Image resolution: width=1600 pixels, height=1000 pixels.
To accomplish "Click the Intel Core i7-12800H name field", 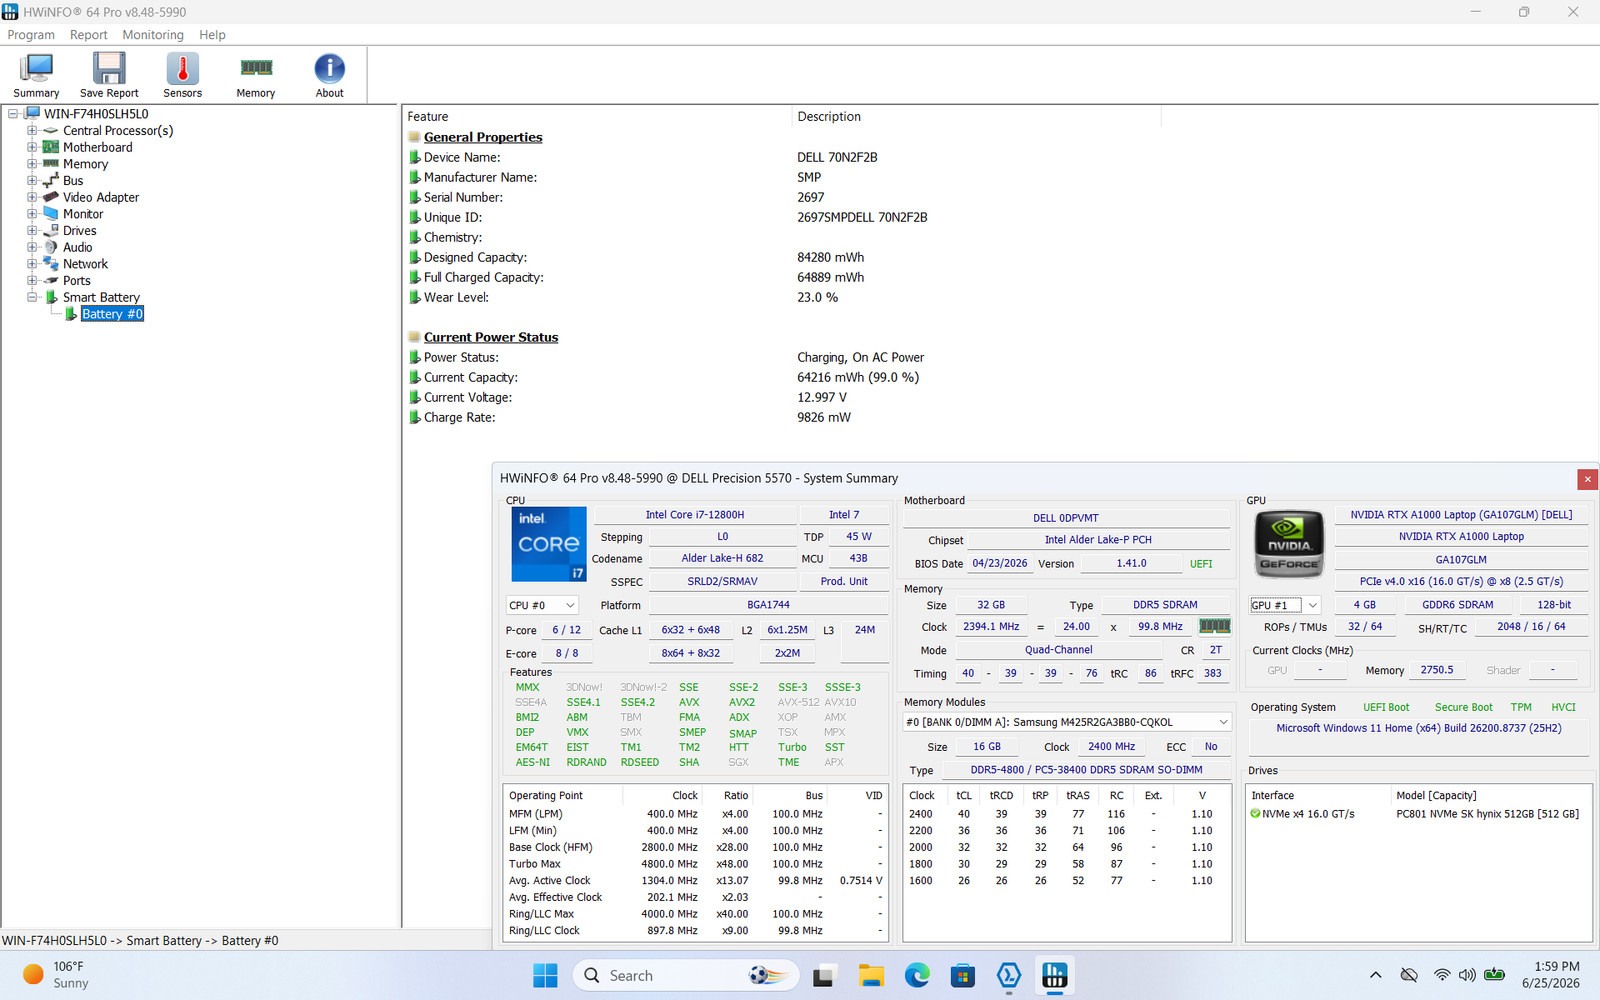I will pos(694,515).
